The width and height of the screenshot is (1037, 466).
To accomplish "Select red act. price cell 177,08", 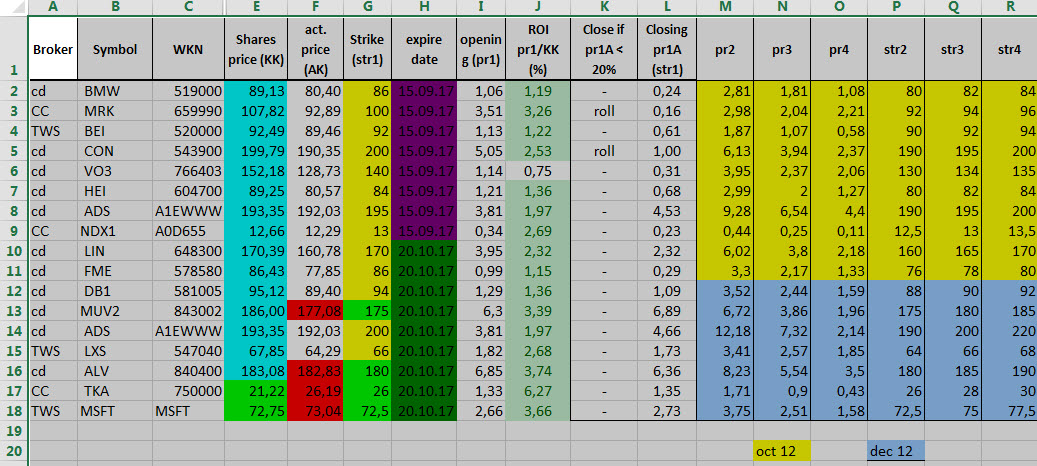I will click(x=315, y=309).
